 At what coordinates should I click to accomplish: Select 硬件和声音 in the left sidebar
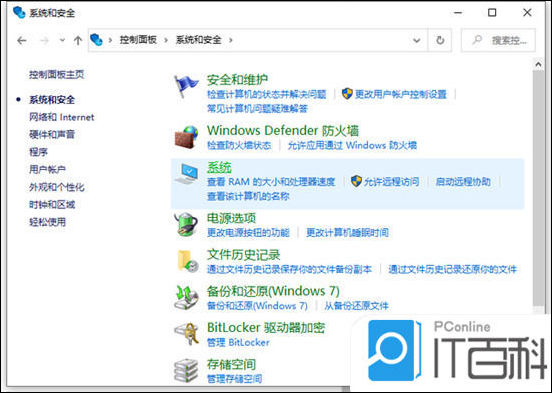52,135
